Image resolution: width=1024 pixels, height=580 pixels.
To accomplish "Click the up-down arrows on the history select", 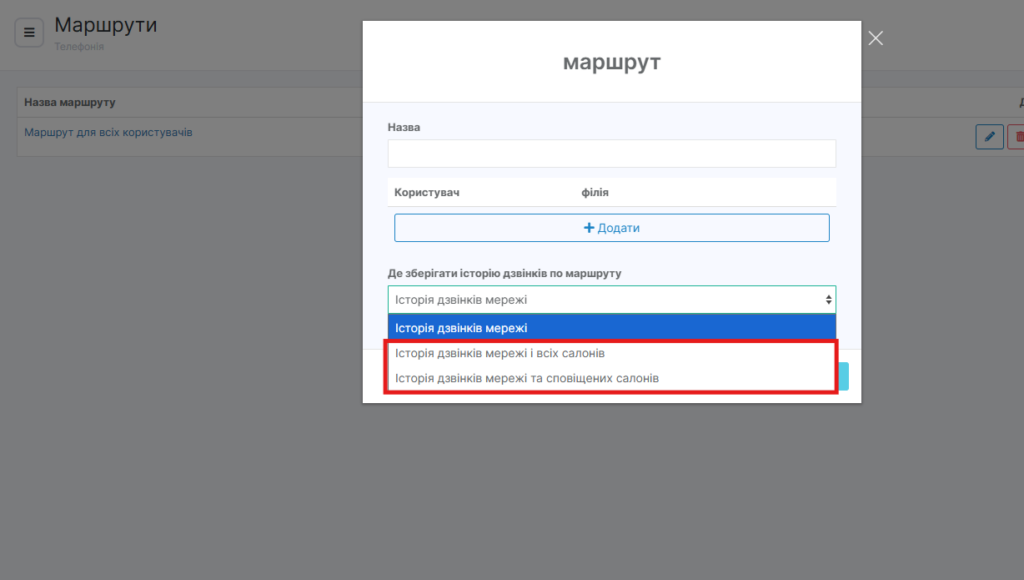I will pos(828,300).
